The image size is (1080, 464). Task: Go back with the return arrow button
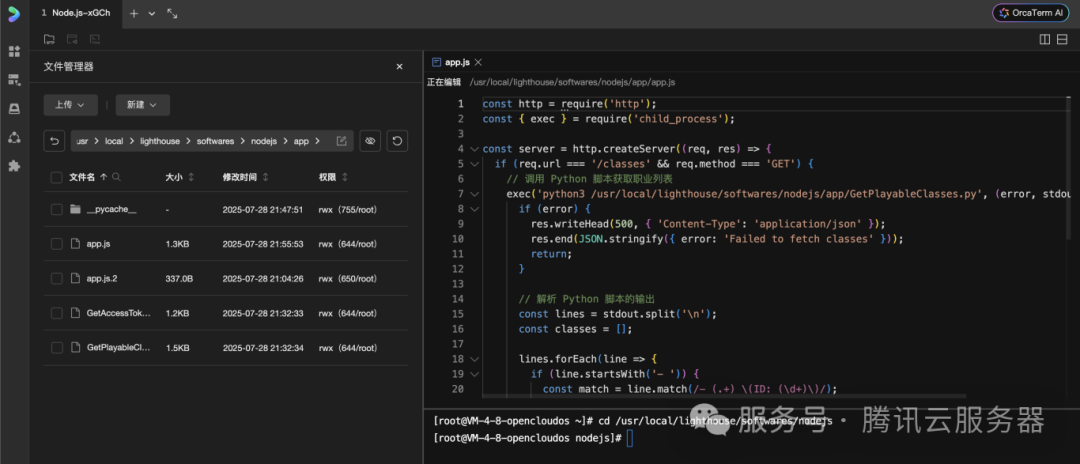pyautogui.click(x=54, y=141)
